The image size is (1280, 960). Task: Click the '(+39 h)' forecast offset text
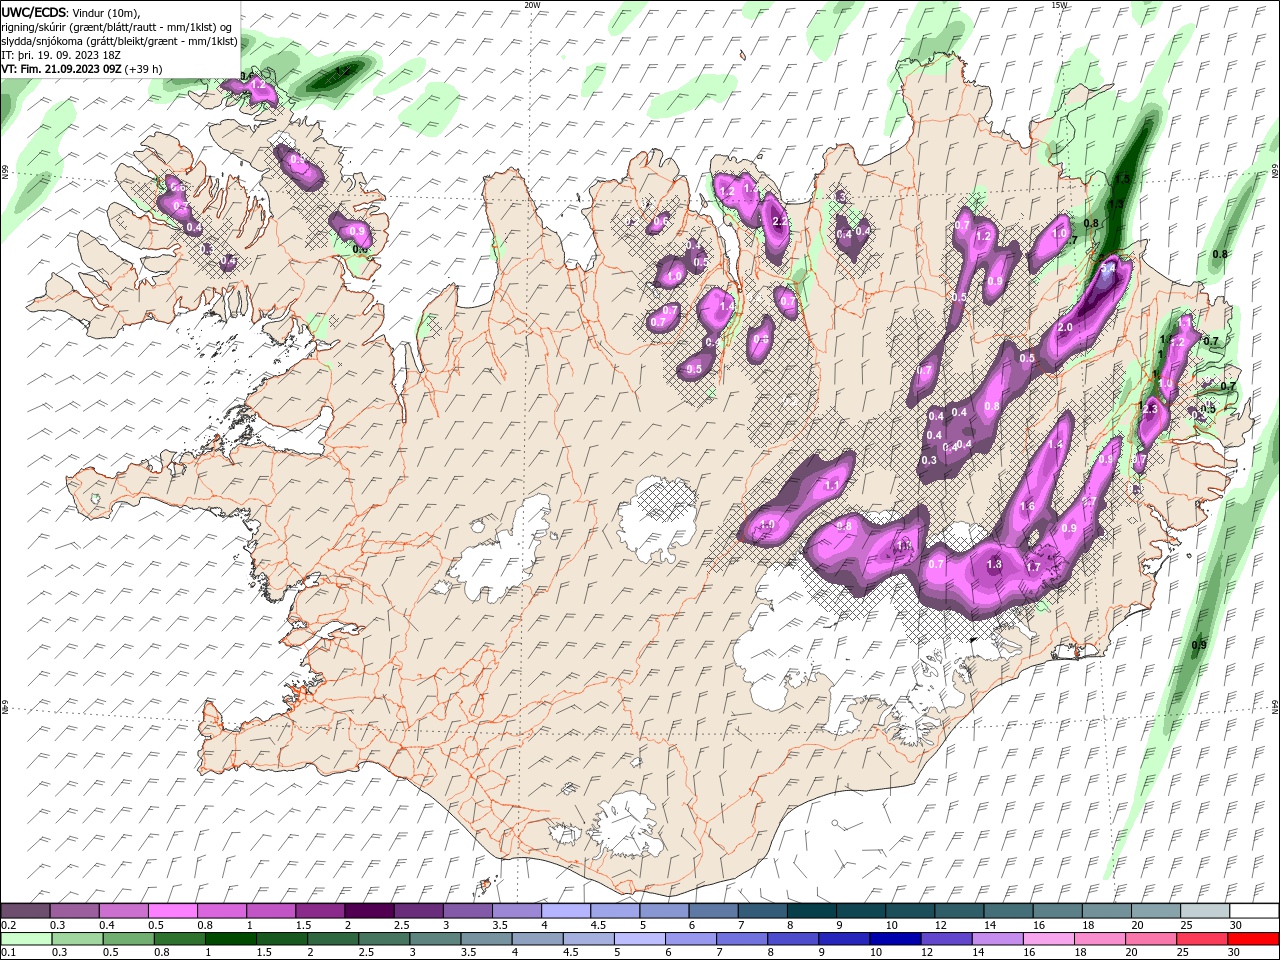[144, 69]
